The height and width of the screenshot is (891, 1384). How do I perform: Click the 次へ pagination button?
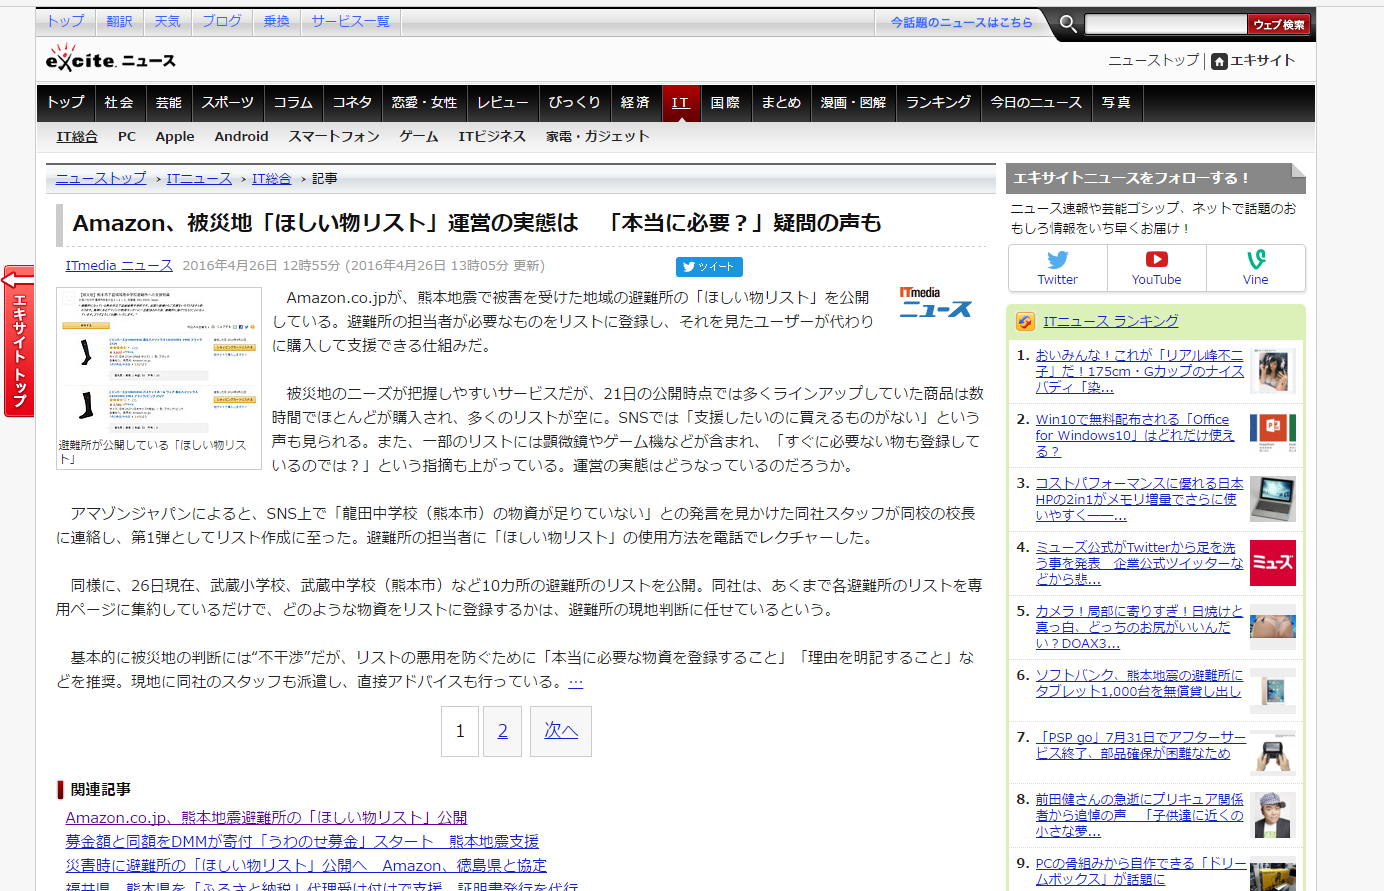[x=561, y=731]
